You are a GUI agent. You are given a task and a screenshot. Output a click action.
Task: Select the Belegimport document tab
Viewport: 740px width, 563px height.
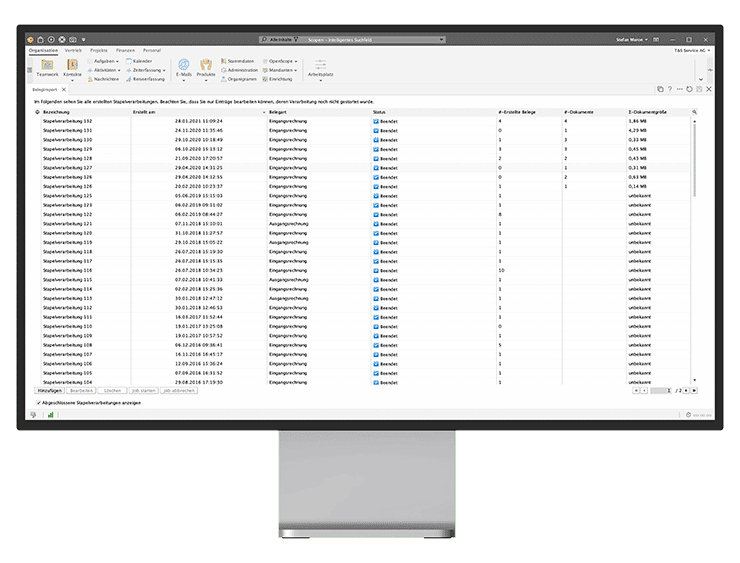[x=45, y=90]
